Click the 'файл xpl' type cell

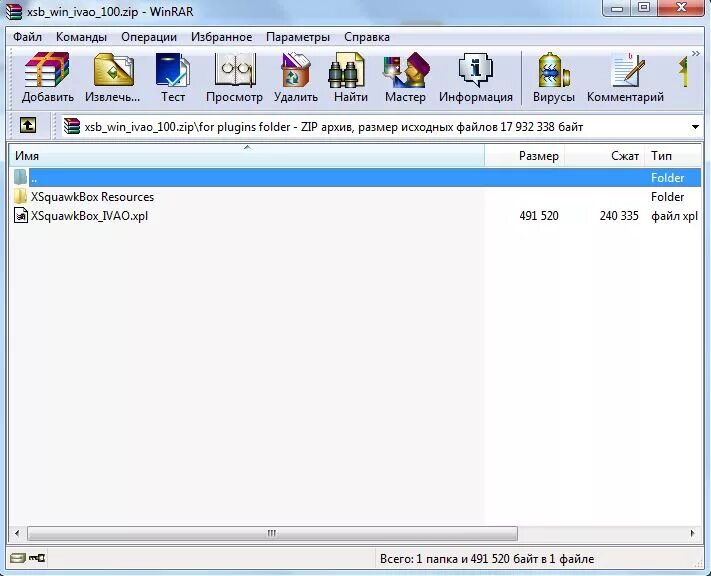pos(674,216)
